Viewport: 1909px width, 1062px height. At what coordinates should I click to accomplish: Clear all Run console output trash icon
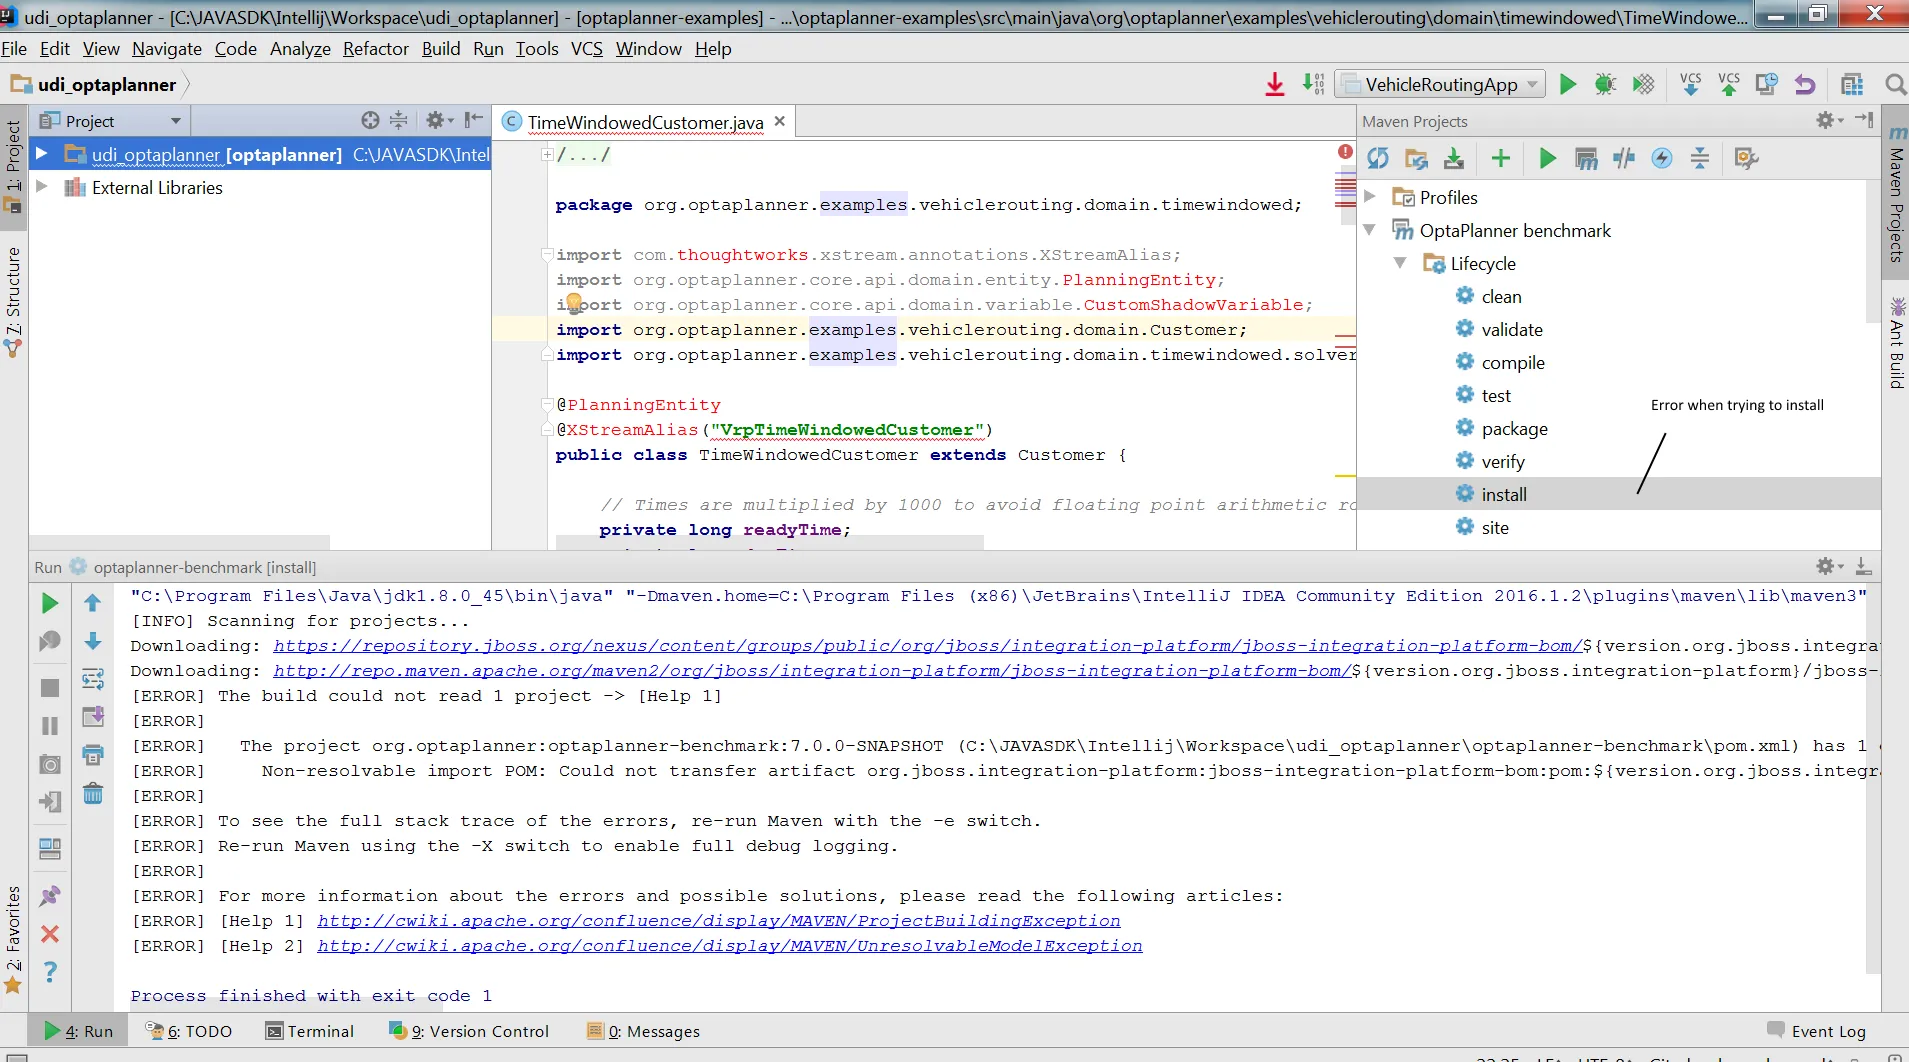[93, 793]
